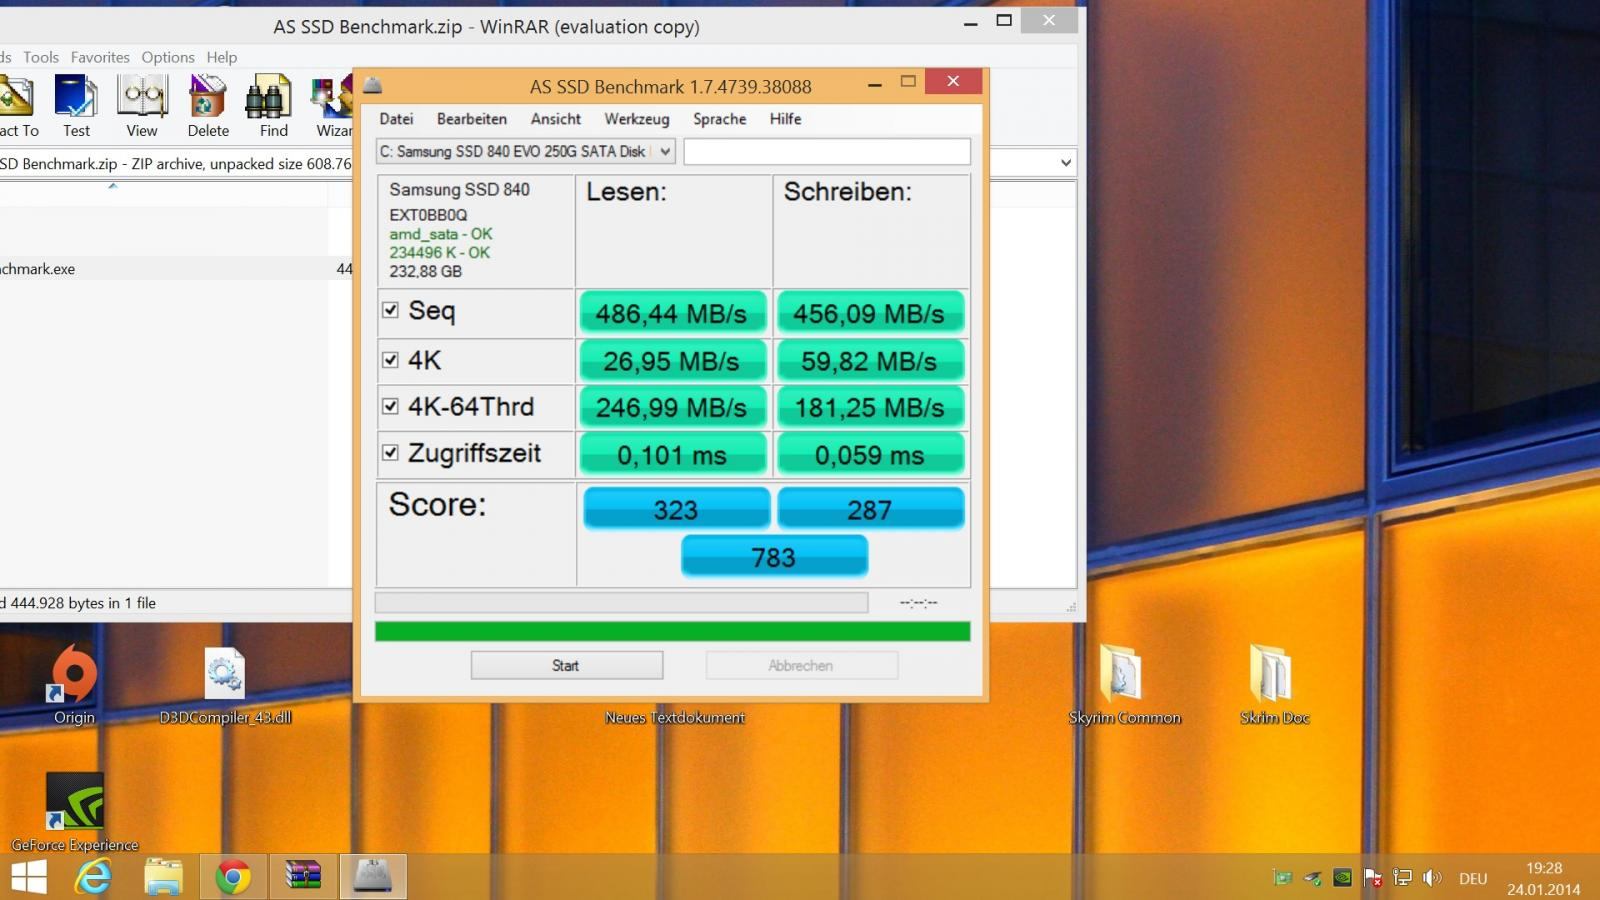Click the WinRAR Delete toolbar icon
The width and height of the screenshot is (1600, 900).
(x=208, y=96)
